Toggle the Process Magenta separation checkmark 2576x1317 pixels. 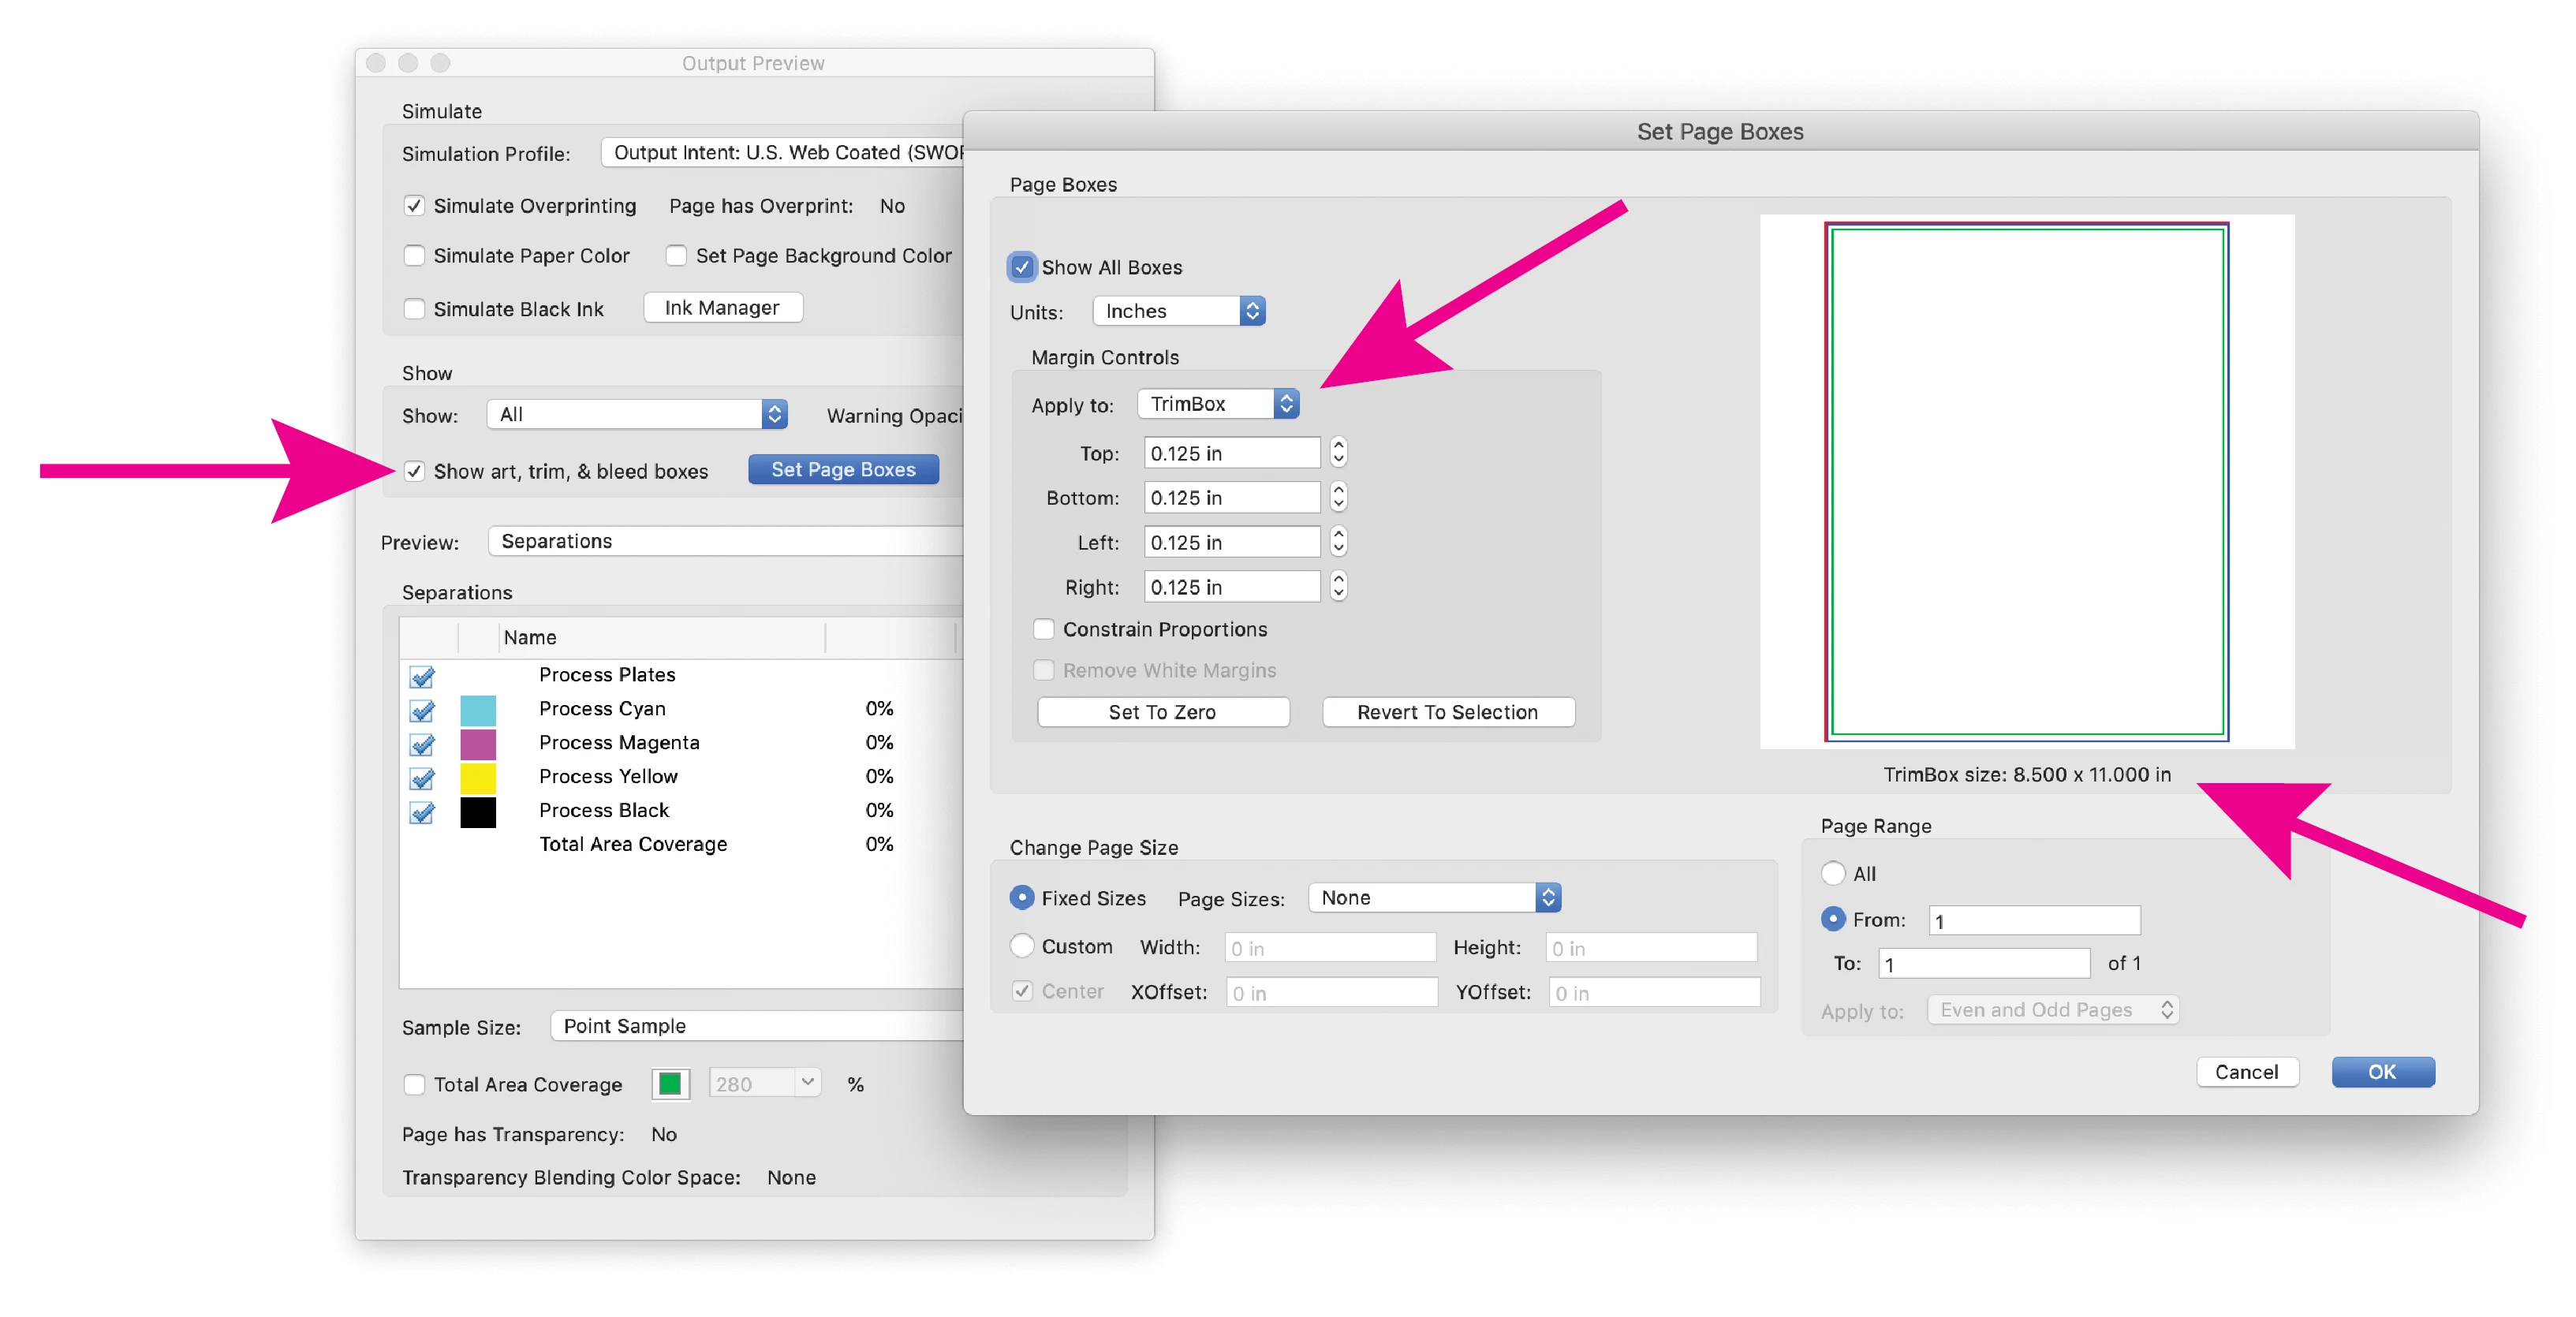422,744
